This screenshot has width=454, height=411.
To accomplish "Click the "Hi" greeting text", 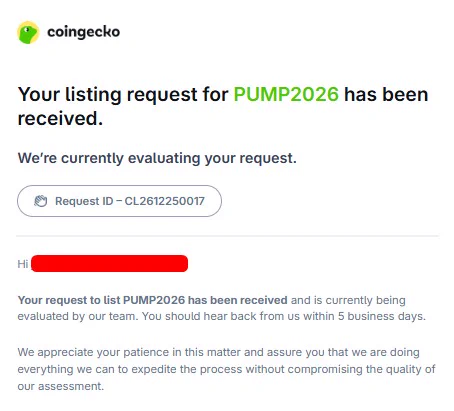I will point(23,264).
